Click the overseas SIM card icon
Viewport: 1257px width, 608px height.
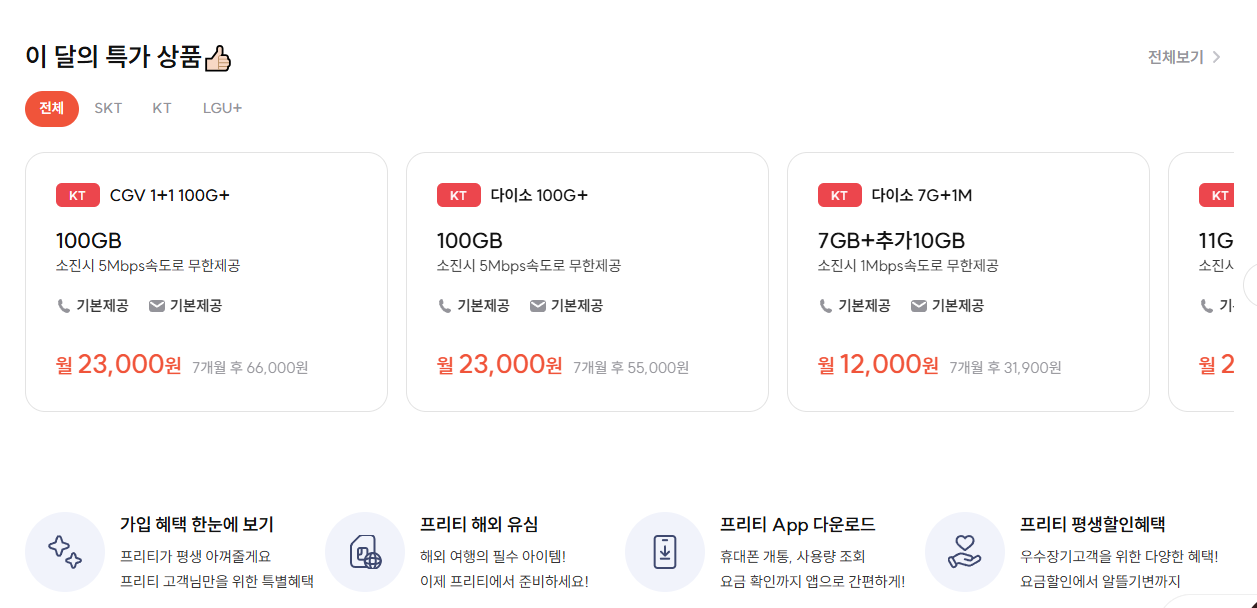tap(365, 552)
